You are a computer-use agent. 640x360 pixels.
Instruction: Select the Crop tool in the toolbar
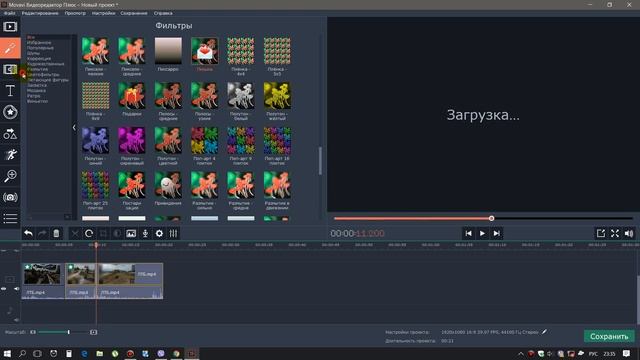pos(103,233)
